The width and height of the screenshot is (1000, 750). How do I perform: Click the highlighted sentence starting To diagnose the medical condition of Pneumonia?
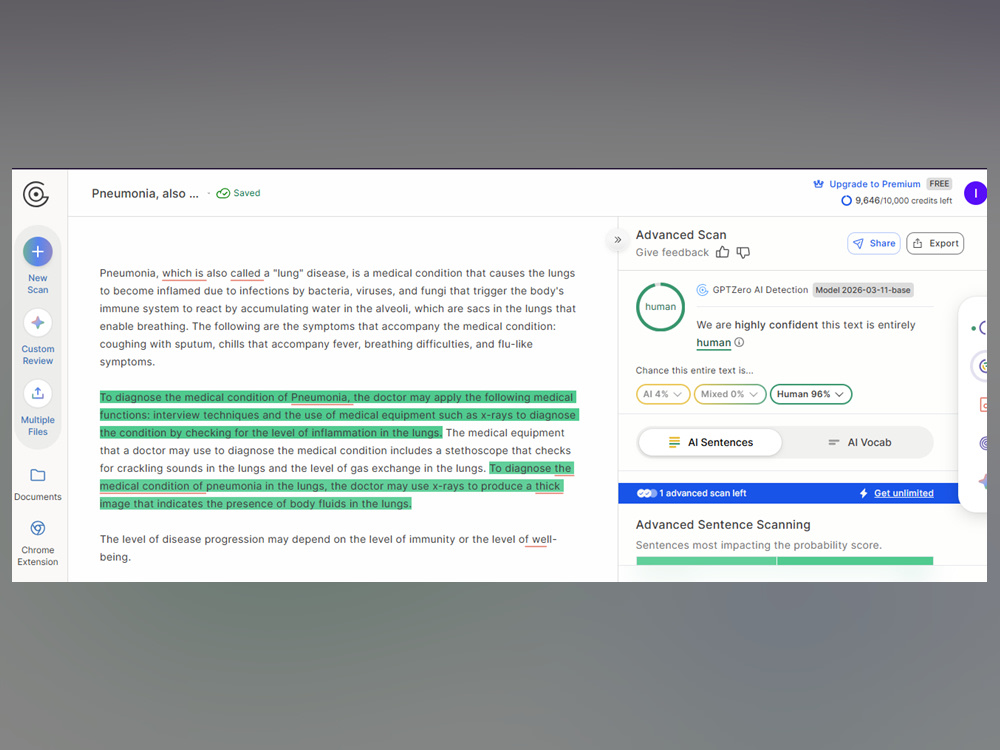click(338, 415)
